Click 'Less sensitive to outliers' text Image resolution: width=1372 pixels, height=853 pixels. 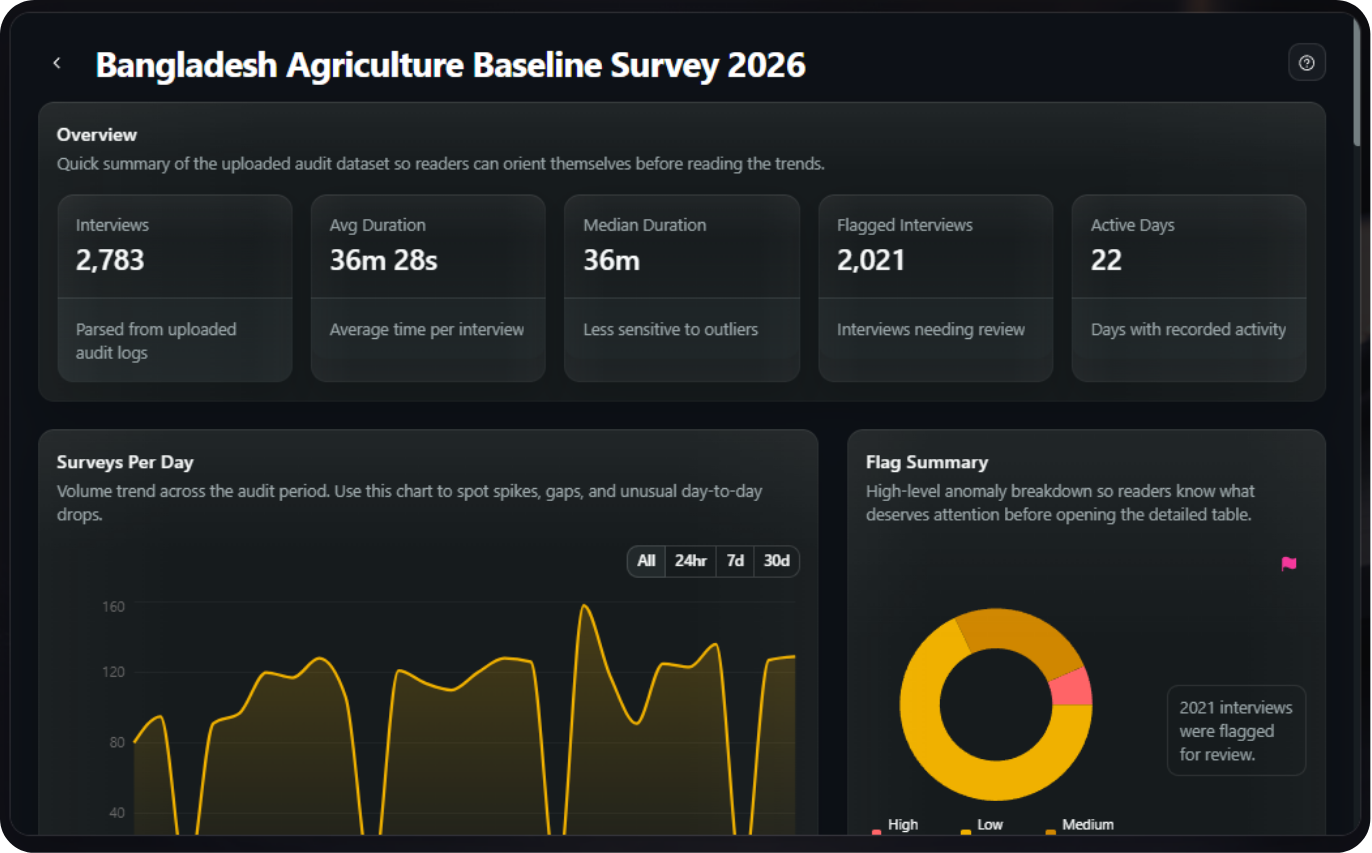(671, 329)
